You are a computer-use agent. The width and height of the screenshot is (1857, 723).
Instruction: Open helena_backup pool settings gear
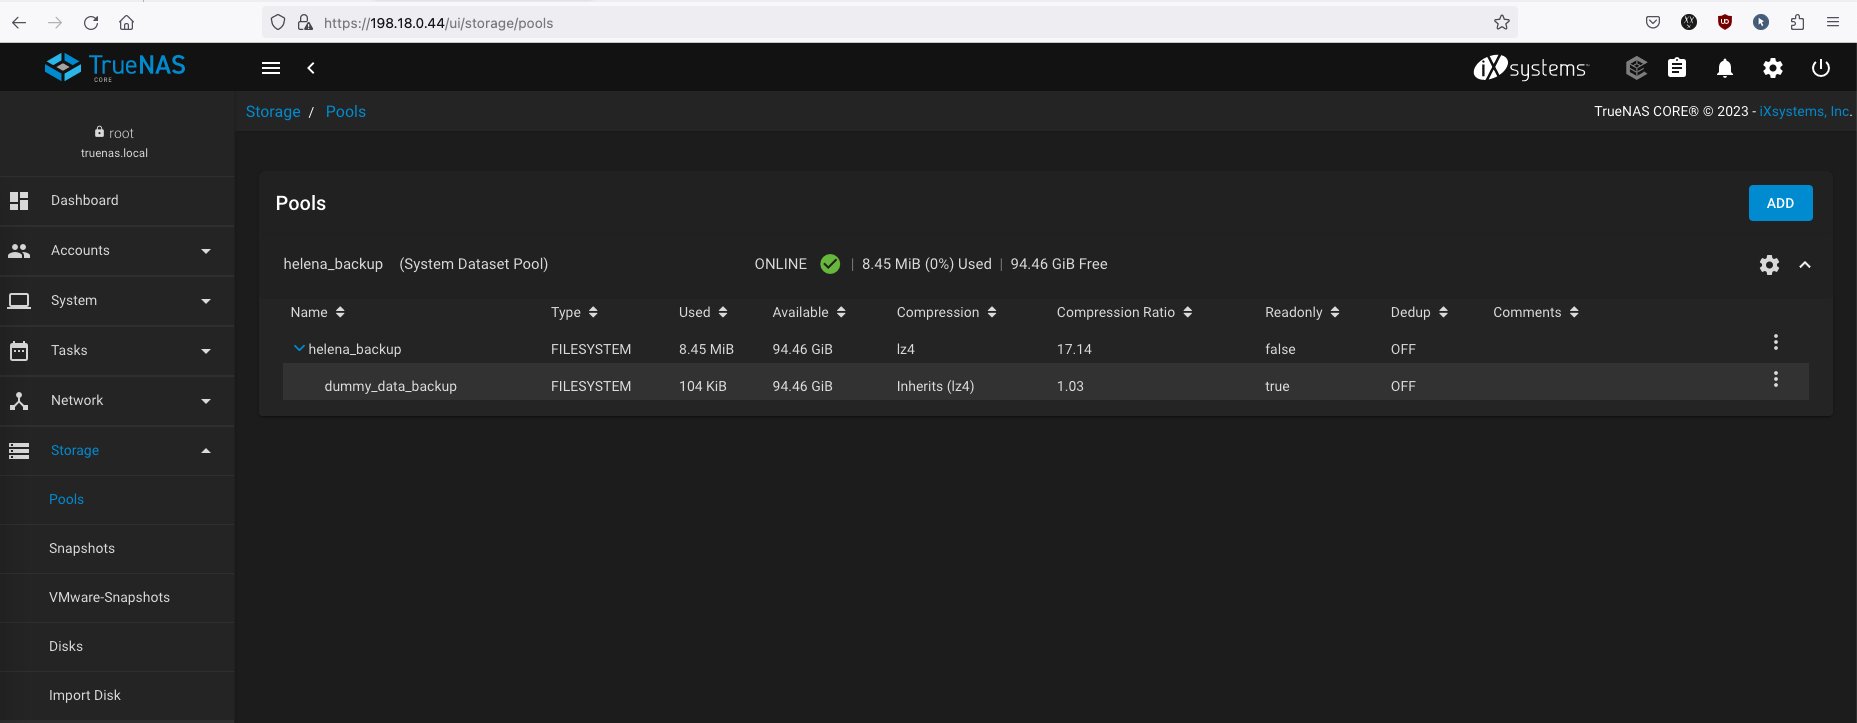click(1769, 265)
